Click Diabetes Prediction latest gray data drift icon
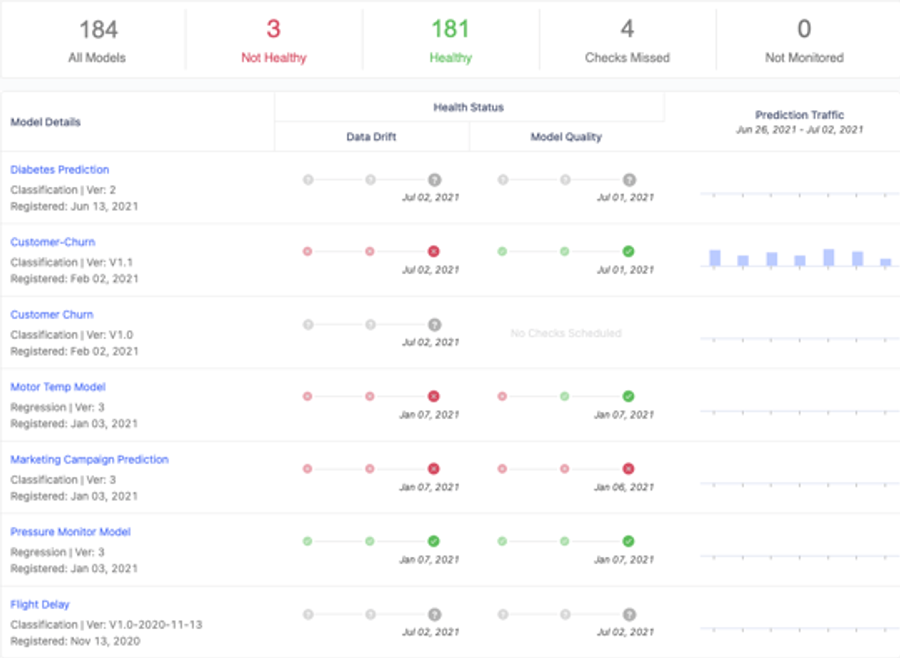This screenshot has height=658, width=900. click(x=435, y=180)
